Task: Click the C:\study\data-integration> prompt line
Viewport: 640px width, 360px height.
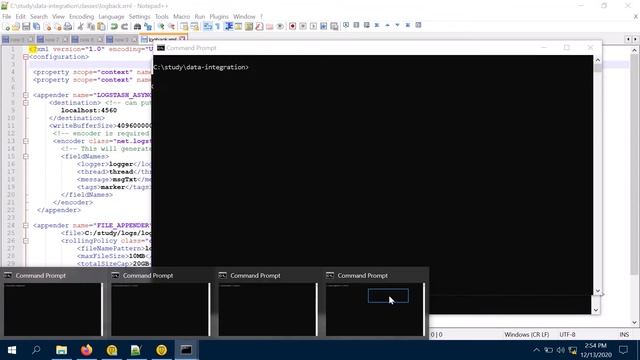Action: pyautogui.click(x=201, y=67)
